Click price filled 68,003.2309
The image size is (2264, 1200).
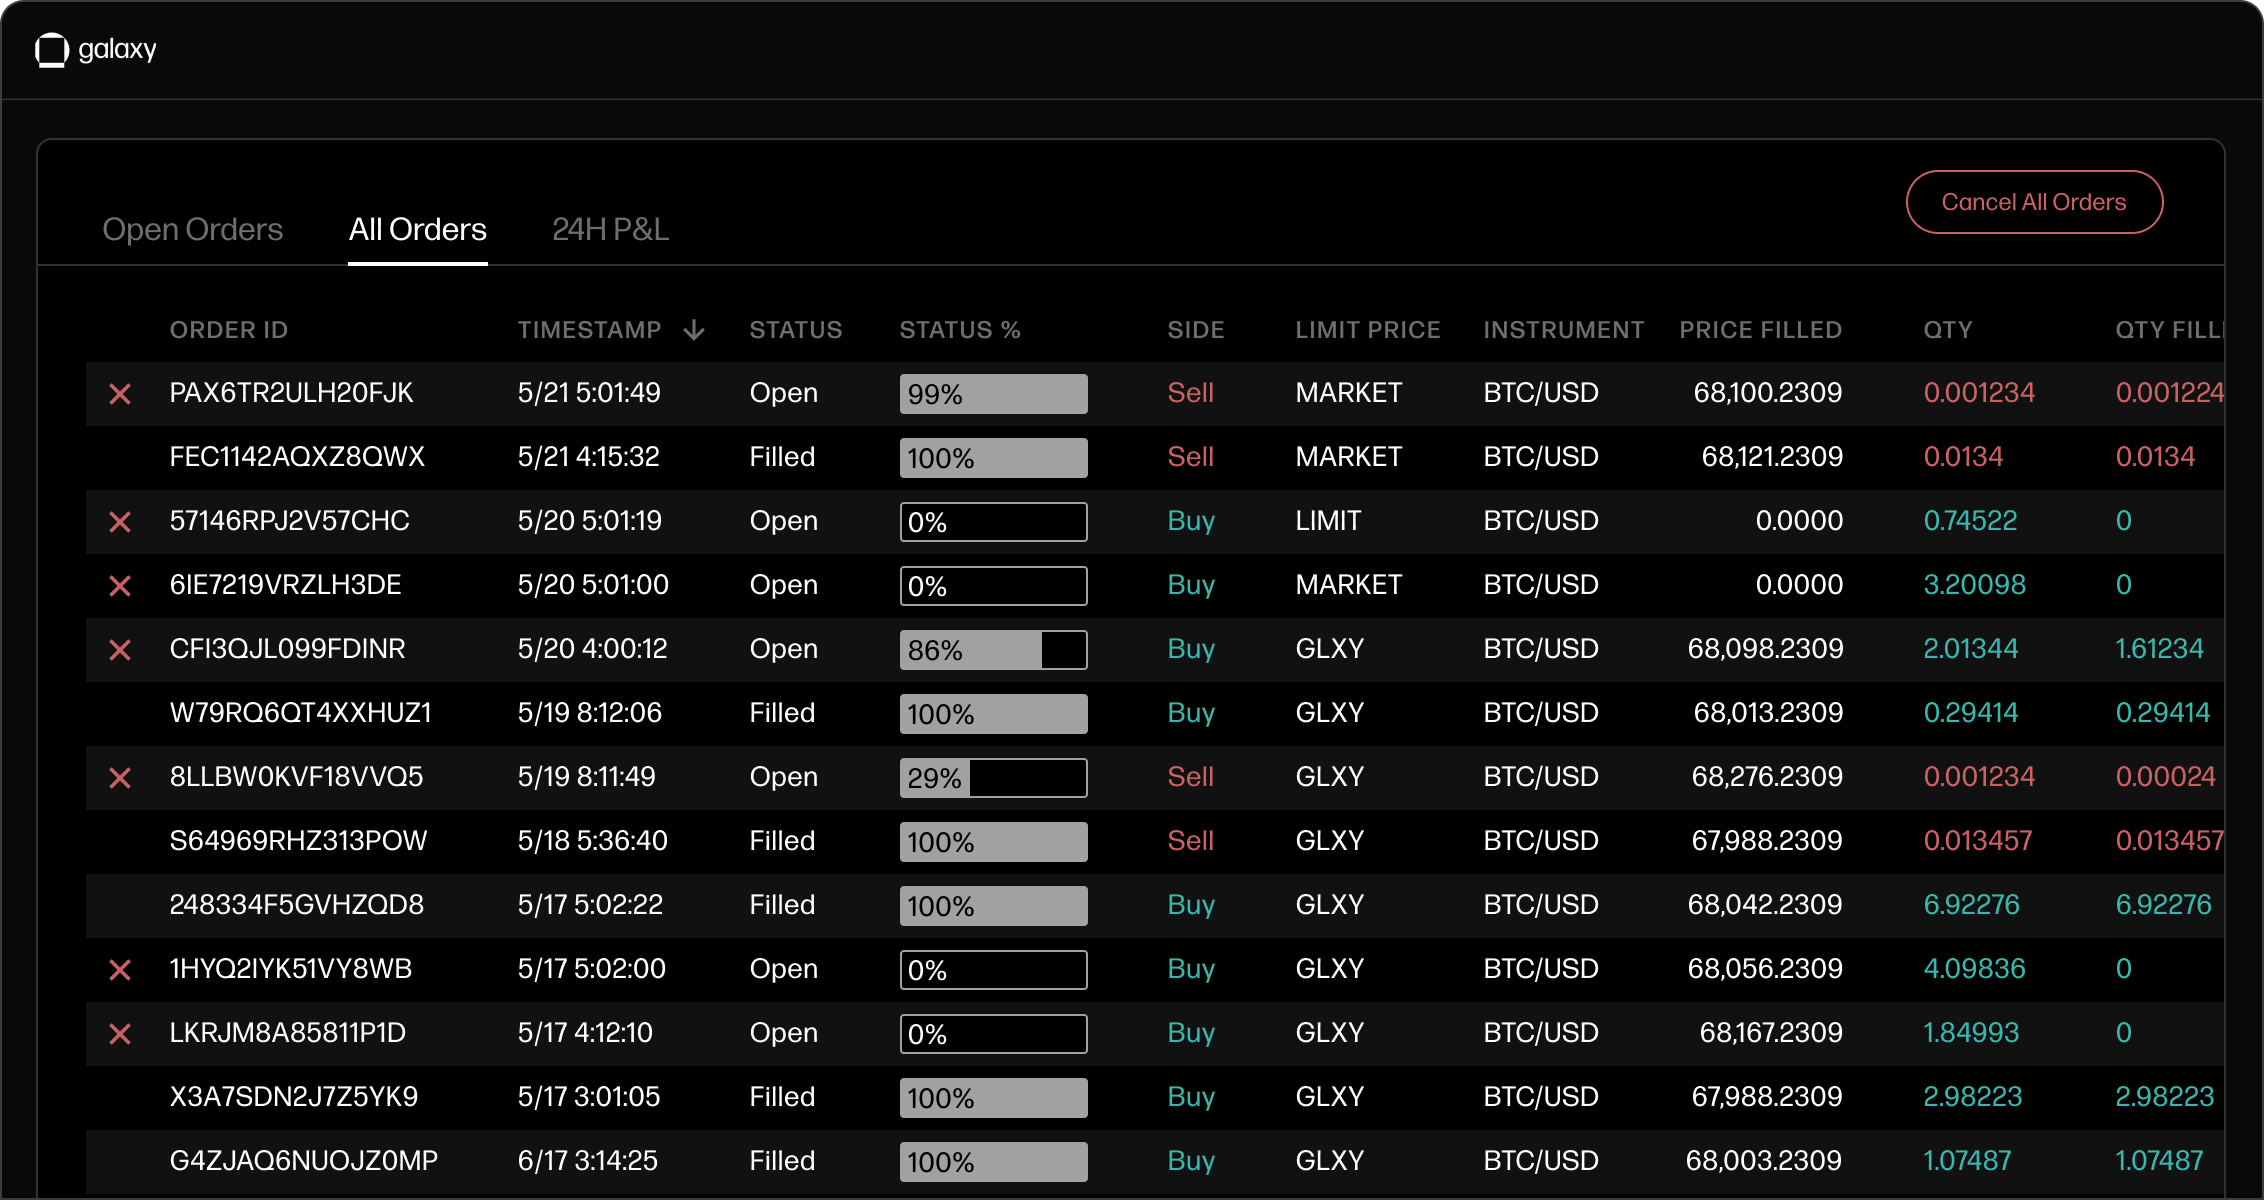click(x=1764, y=1161)
